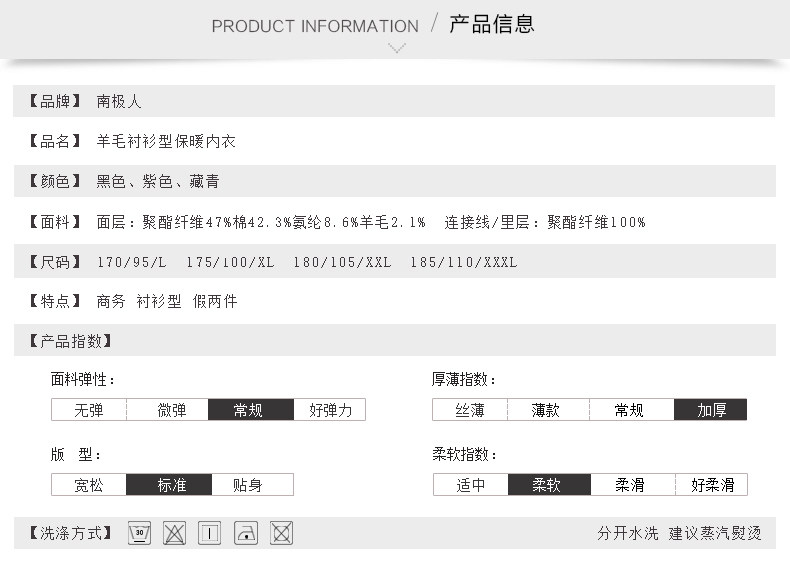Click the 30-degree wash care icon
The height and width of the screenshot is (566, 790).
click(x=139, y=533)
